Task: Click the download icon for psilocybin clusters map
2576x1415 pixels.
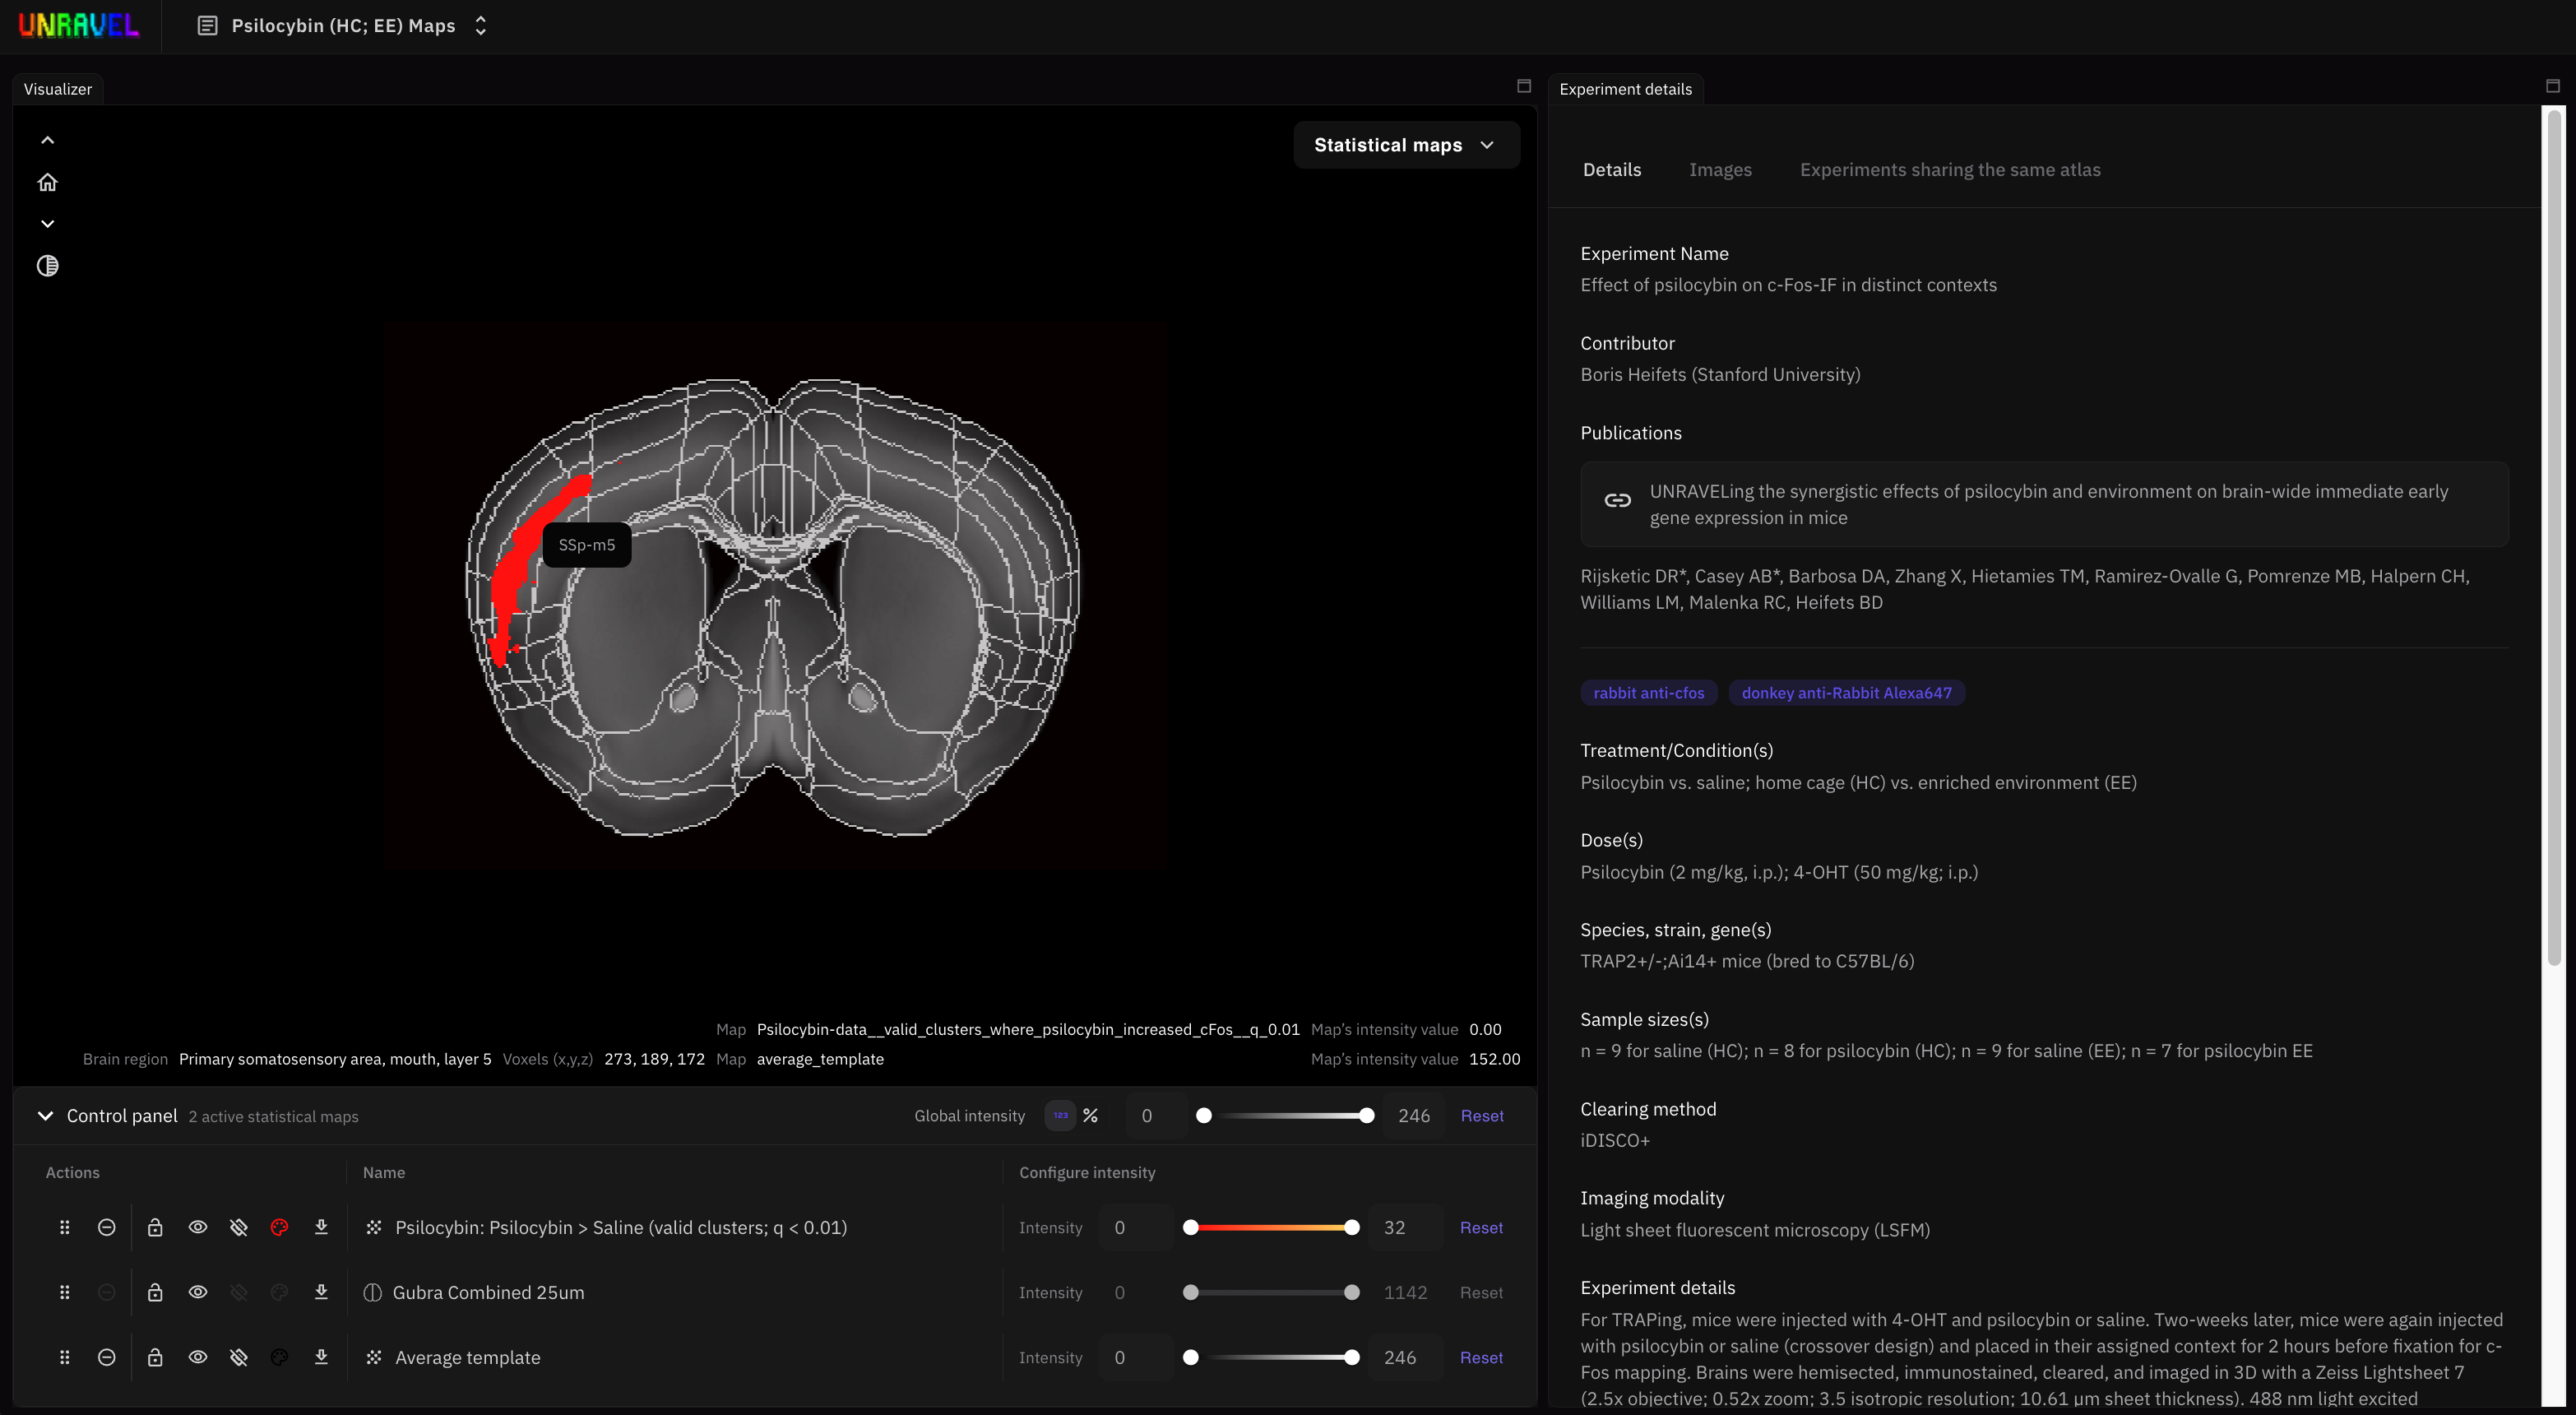Action: (x=319, y=1228)
